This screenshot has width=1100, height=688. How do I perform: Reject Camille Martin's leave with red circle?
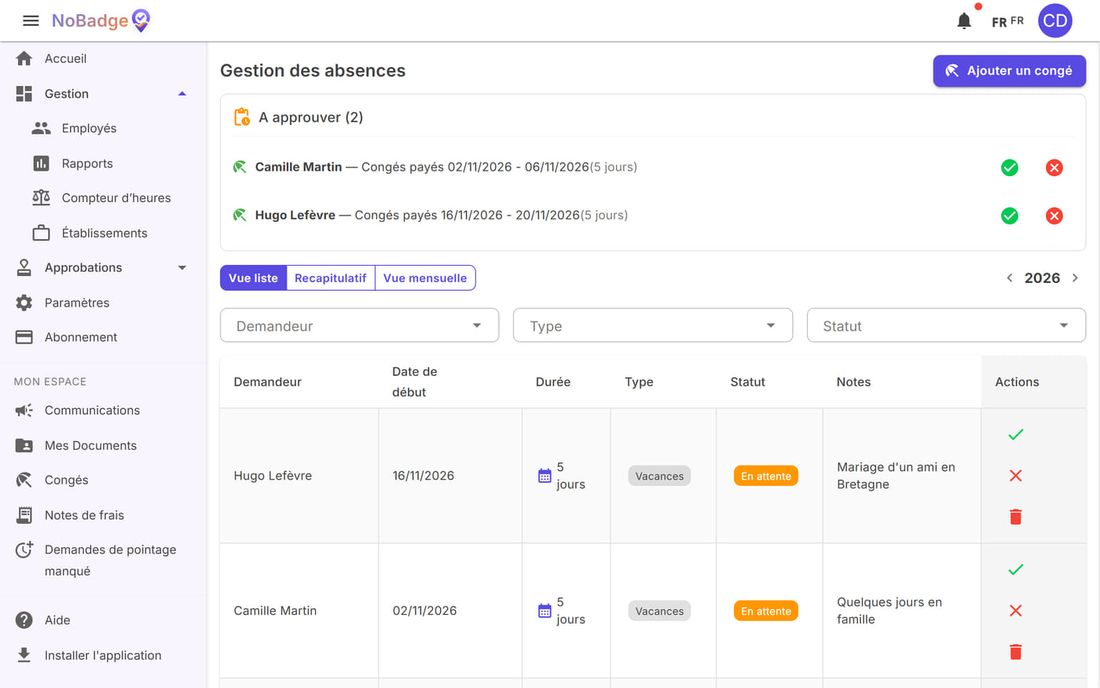(1054, 168)
